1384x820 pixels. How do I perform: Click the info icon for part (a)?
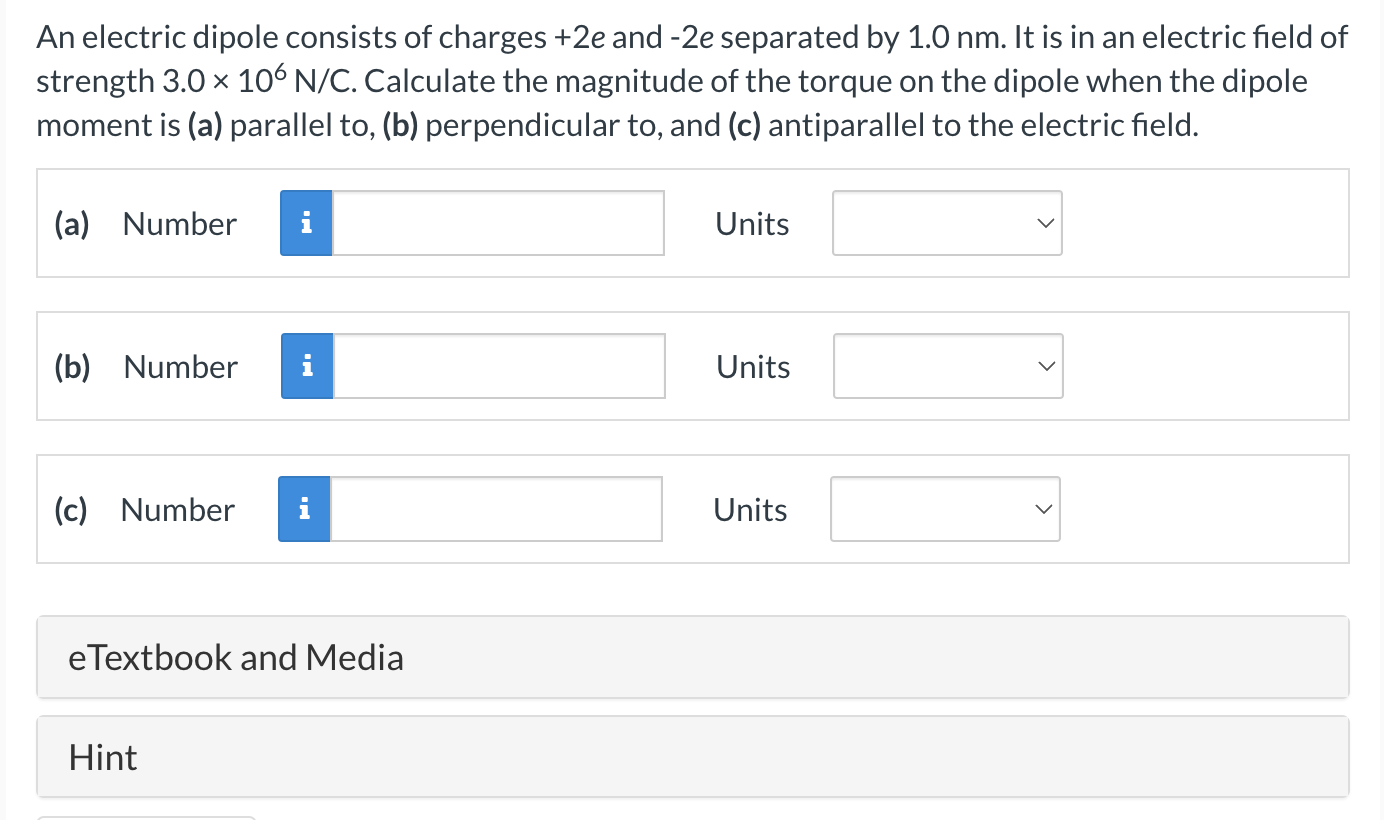306,223
